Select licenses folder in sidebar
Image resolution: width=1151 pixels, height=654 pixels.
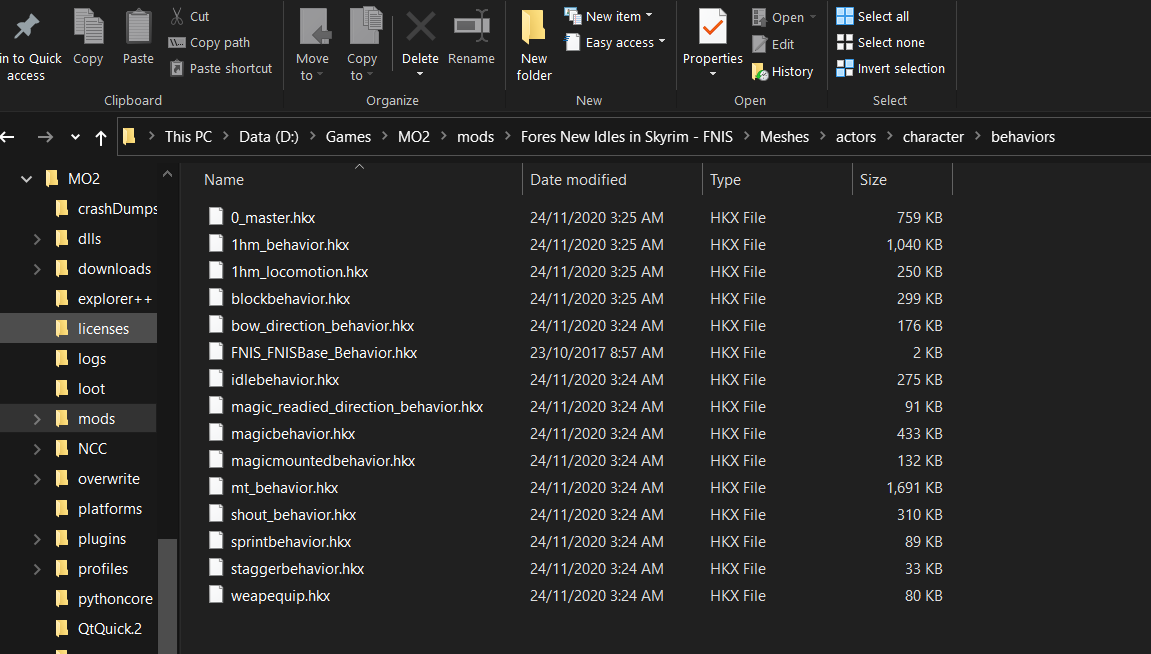point(79,329)
